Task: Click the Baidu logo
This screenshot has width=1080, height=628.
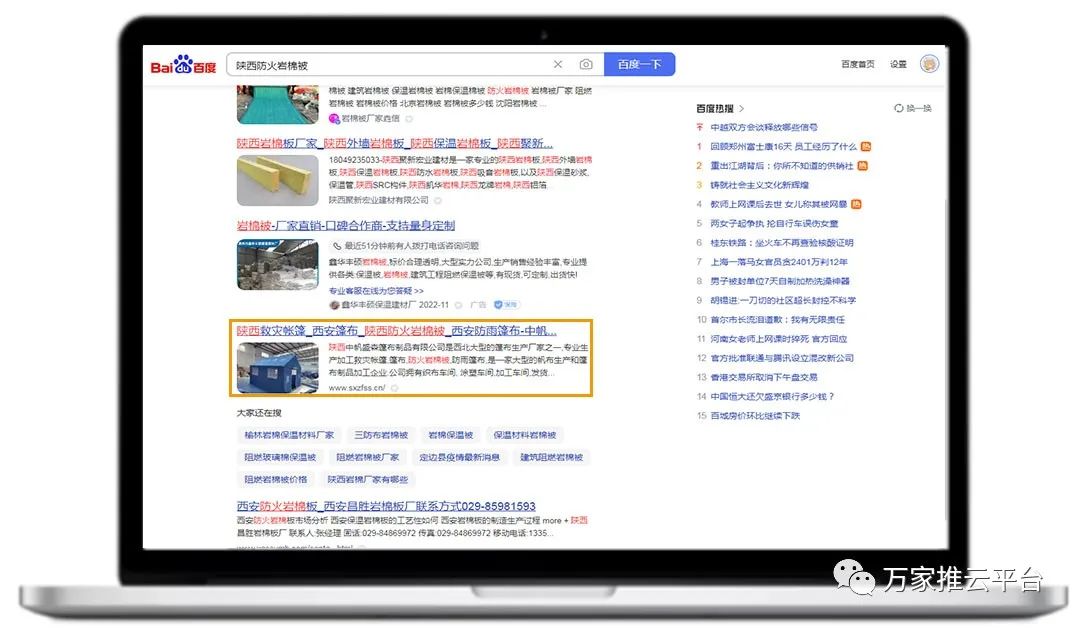Action: click(183, 65)
